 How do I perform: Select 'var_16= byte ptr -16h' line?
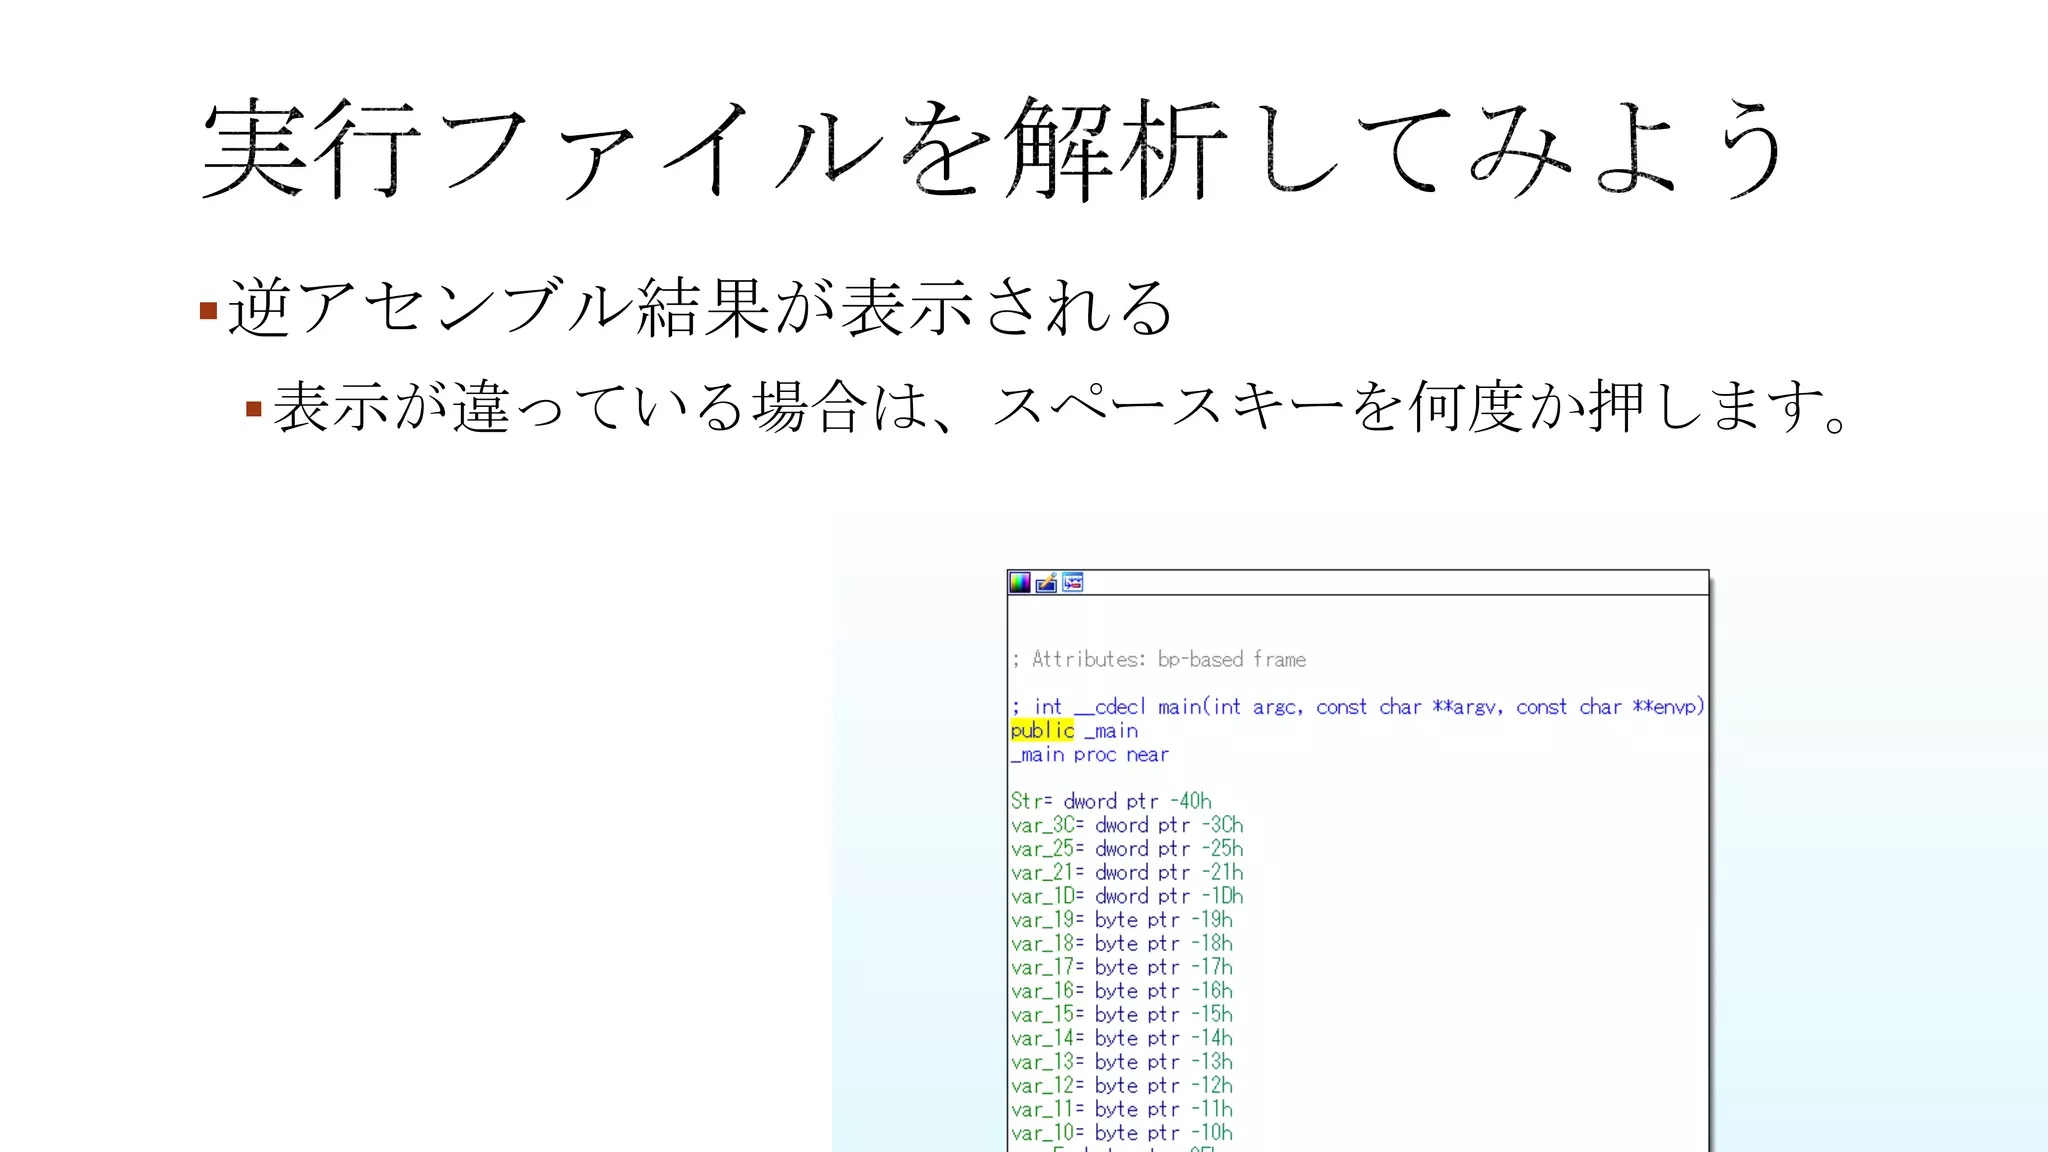pos(1122,991)
